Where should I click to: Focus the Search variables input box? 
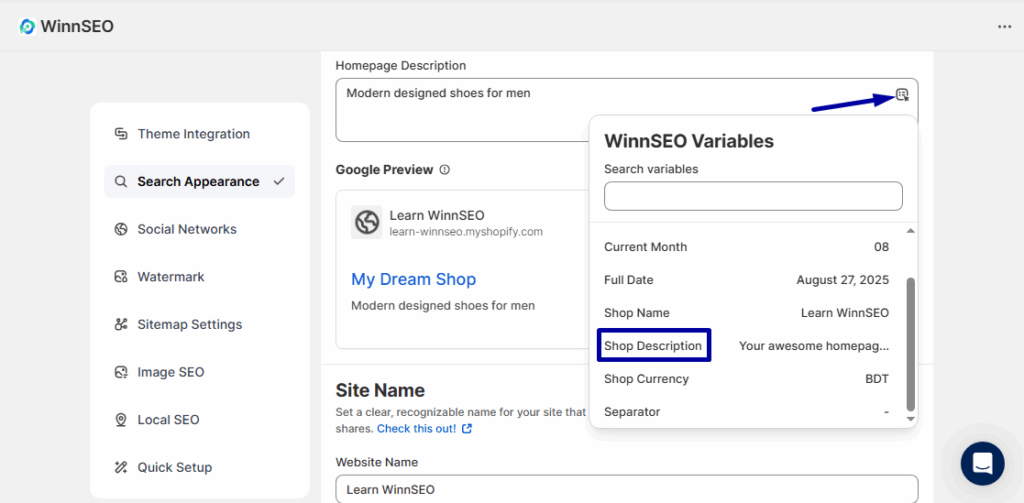click(753, 196)
